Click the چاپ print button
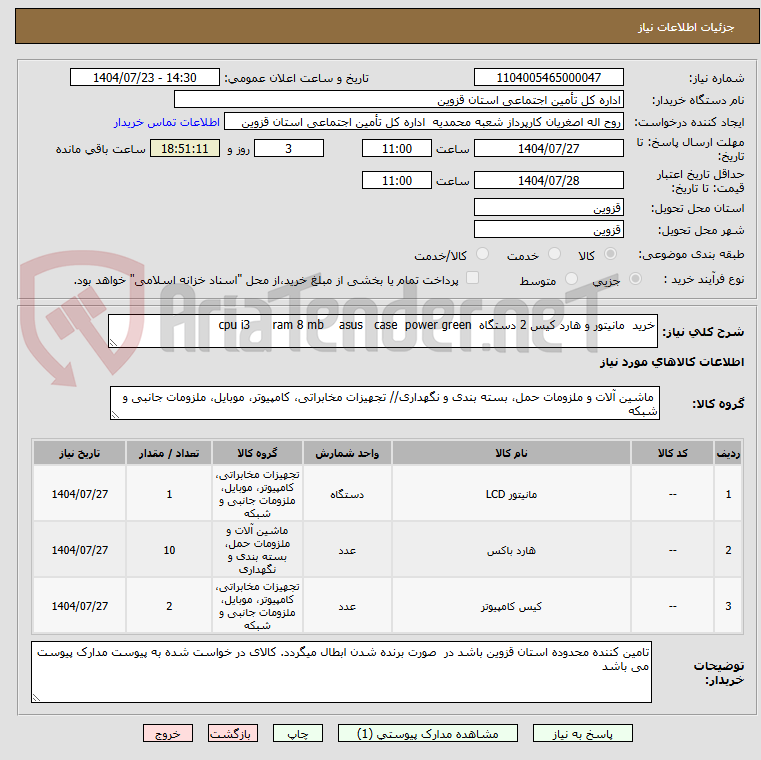Image resolution: width=761 pixels, height=760 pixels. point(298,733)
